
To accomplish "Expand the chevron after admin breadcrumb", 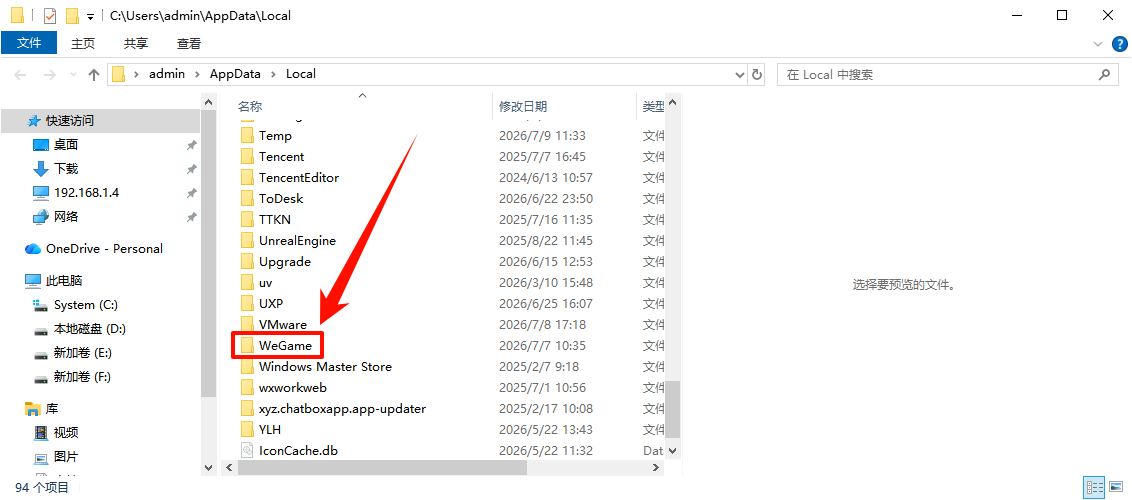I will (197, 74).
